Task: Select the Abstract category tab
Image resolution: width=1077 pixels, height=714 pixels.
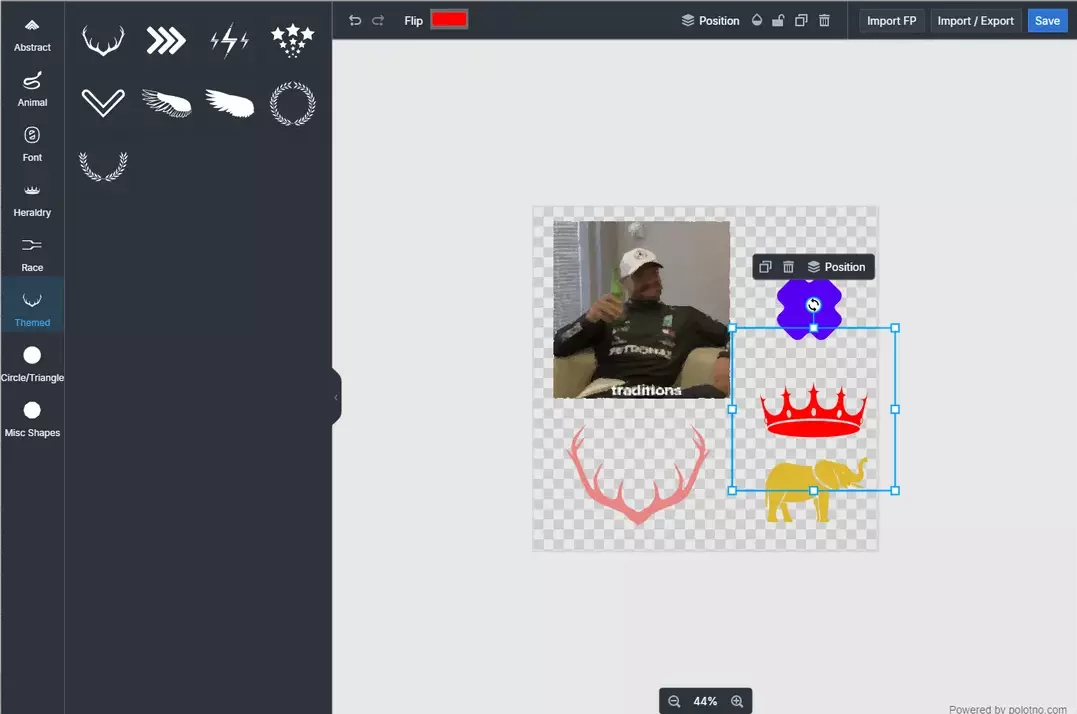Action: click(x=32, y=36)
